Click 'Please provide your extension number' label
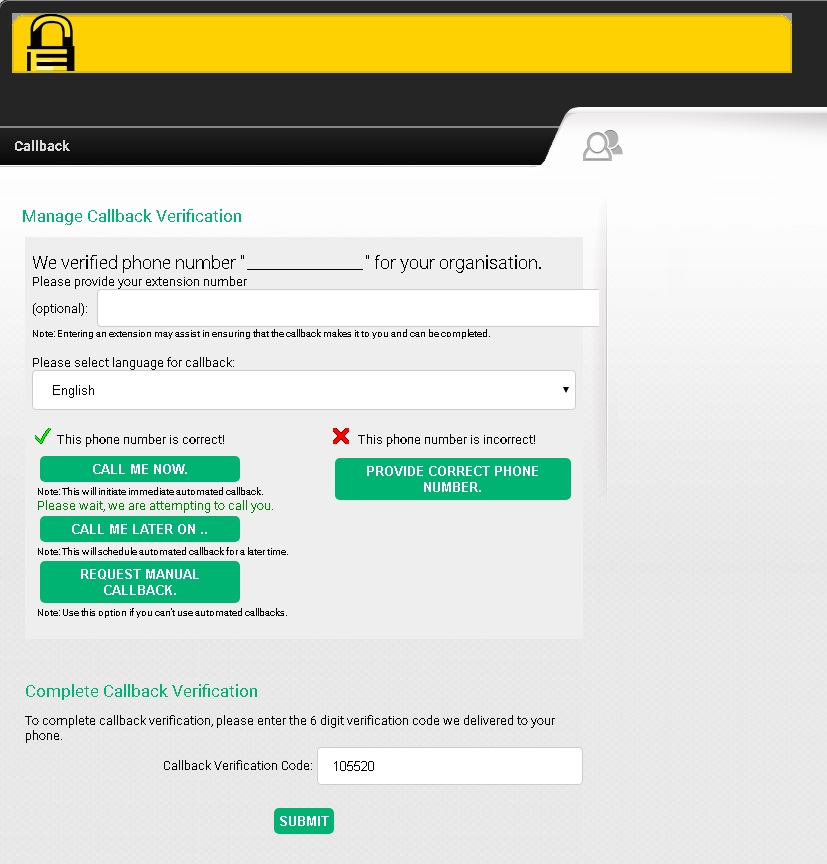This screenshot has width=827, height=864. [139, 282]
